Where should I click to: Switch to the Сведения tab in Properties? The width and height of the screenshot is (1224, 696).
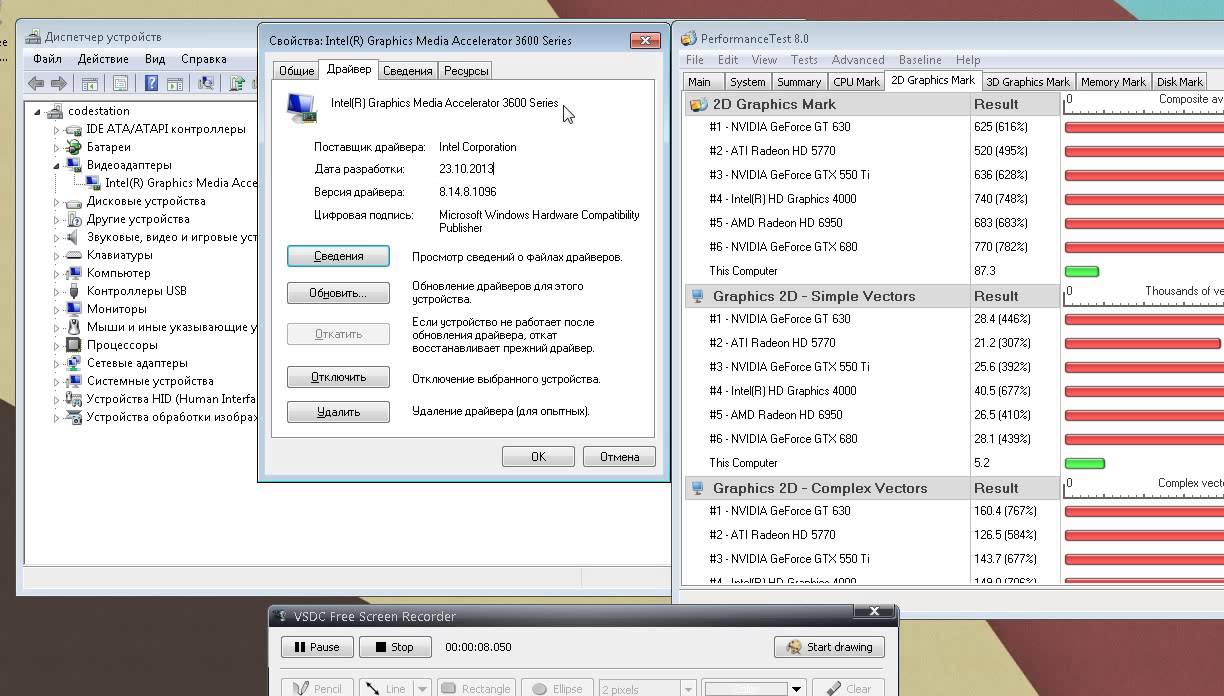point(407,71)
